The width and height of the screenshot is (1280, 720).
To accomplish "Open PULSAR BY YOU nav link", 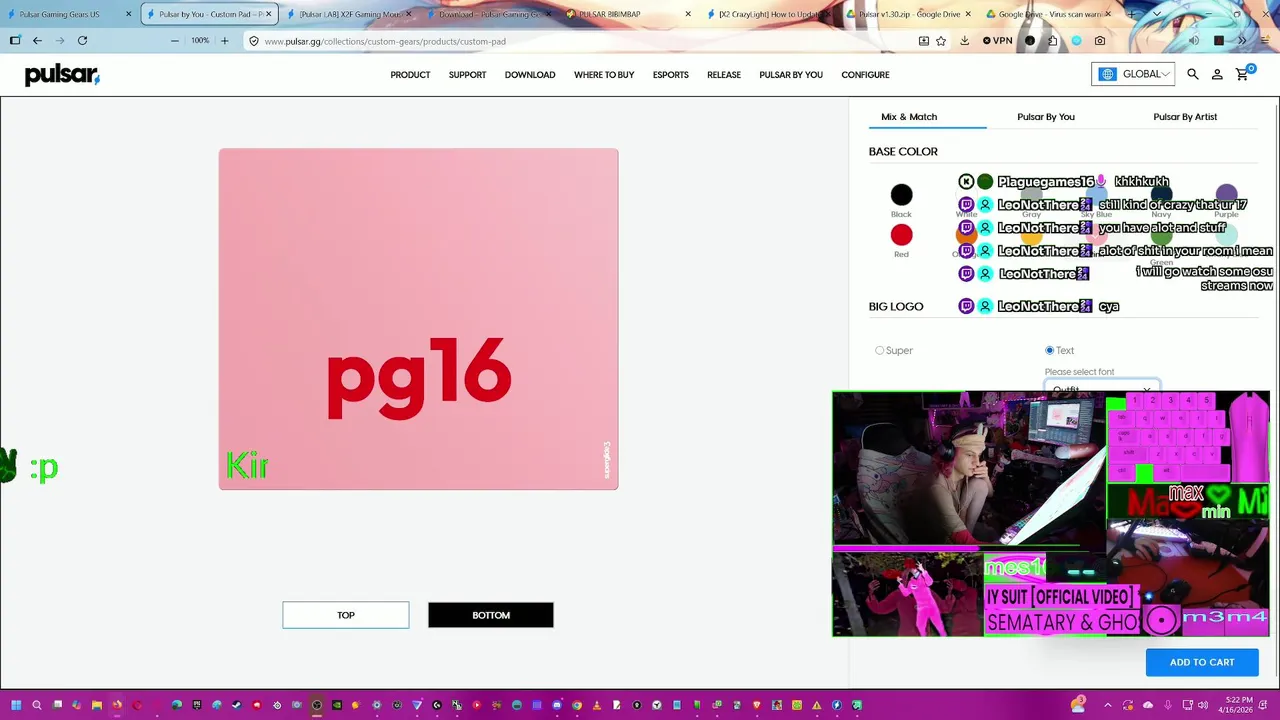I will [x=791, y=75].
